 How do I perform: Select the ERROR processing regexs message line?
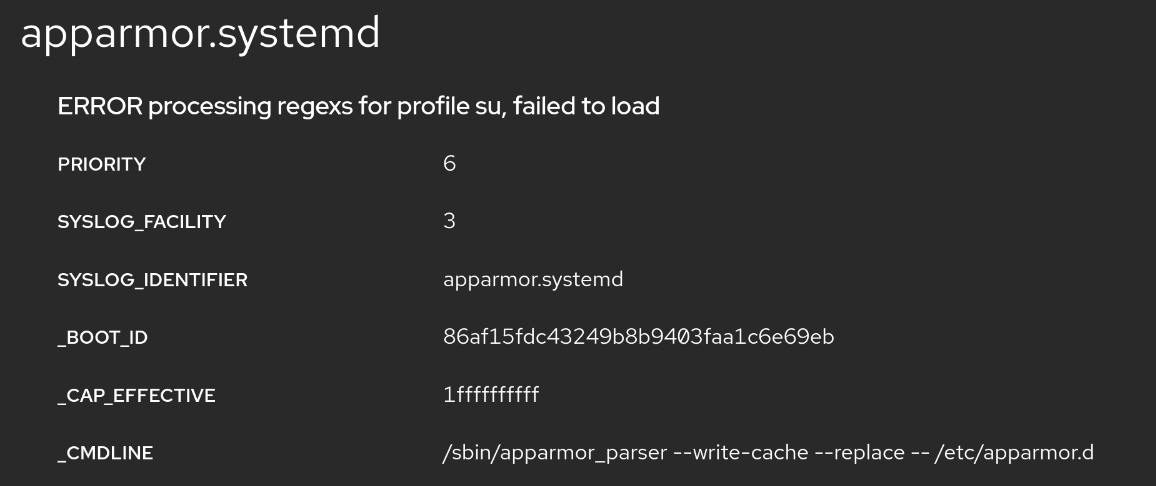coord(358,106)
